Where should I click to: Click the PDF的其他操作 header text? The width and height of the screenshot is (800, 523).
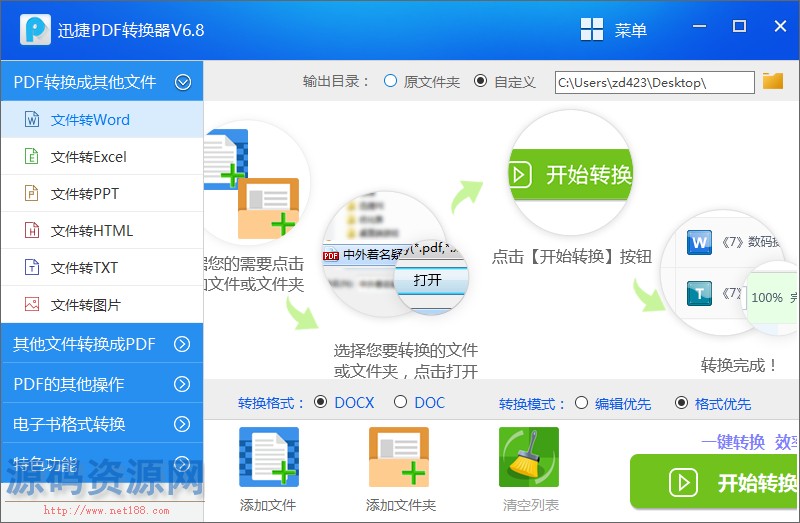[68, 384]
